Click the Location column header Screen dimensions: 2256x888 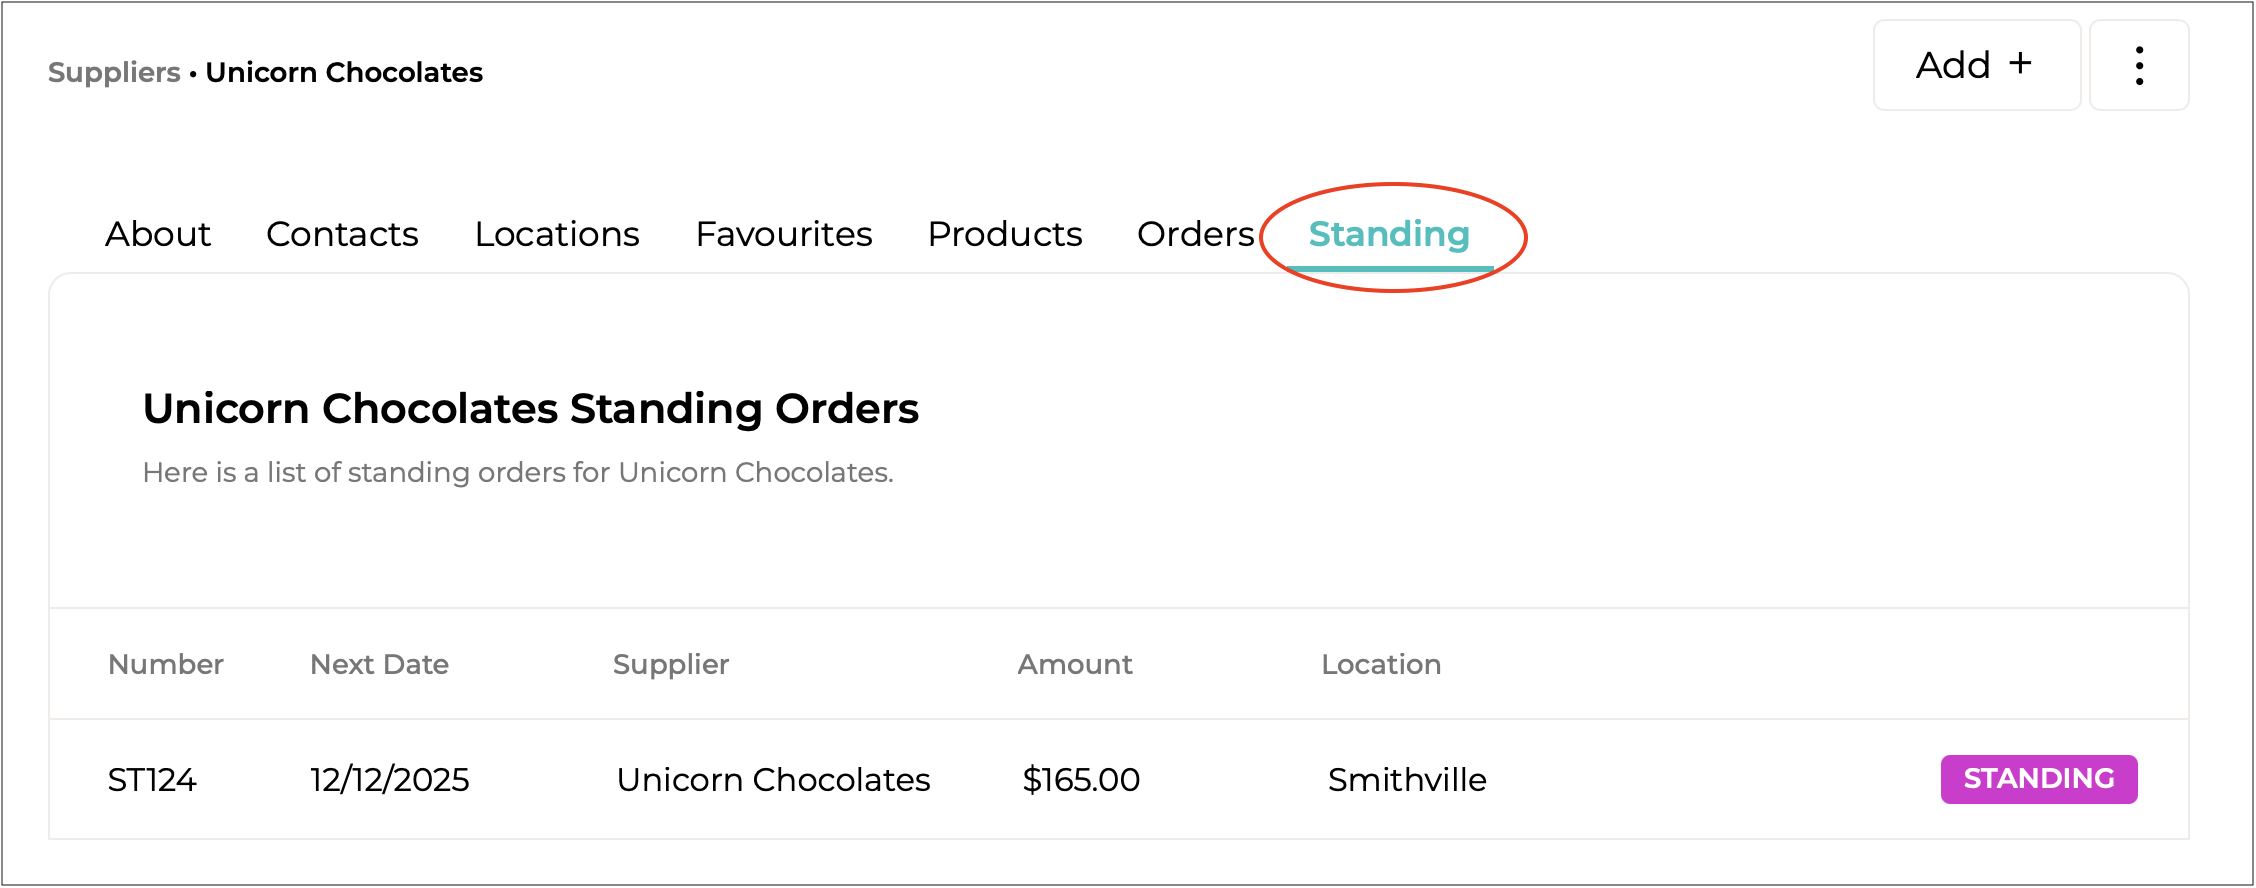click(1381, 665)
